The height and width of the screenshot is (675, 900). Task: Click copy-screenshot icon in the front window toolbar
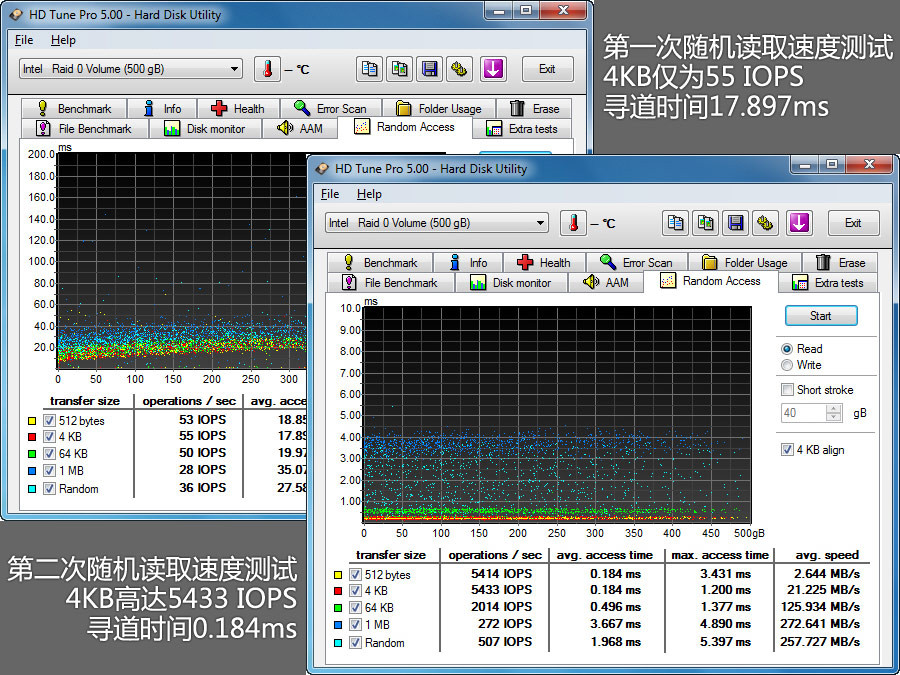click(706, 223)
